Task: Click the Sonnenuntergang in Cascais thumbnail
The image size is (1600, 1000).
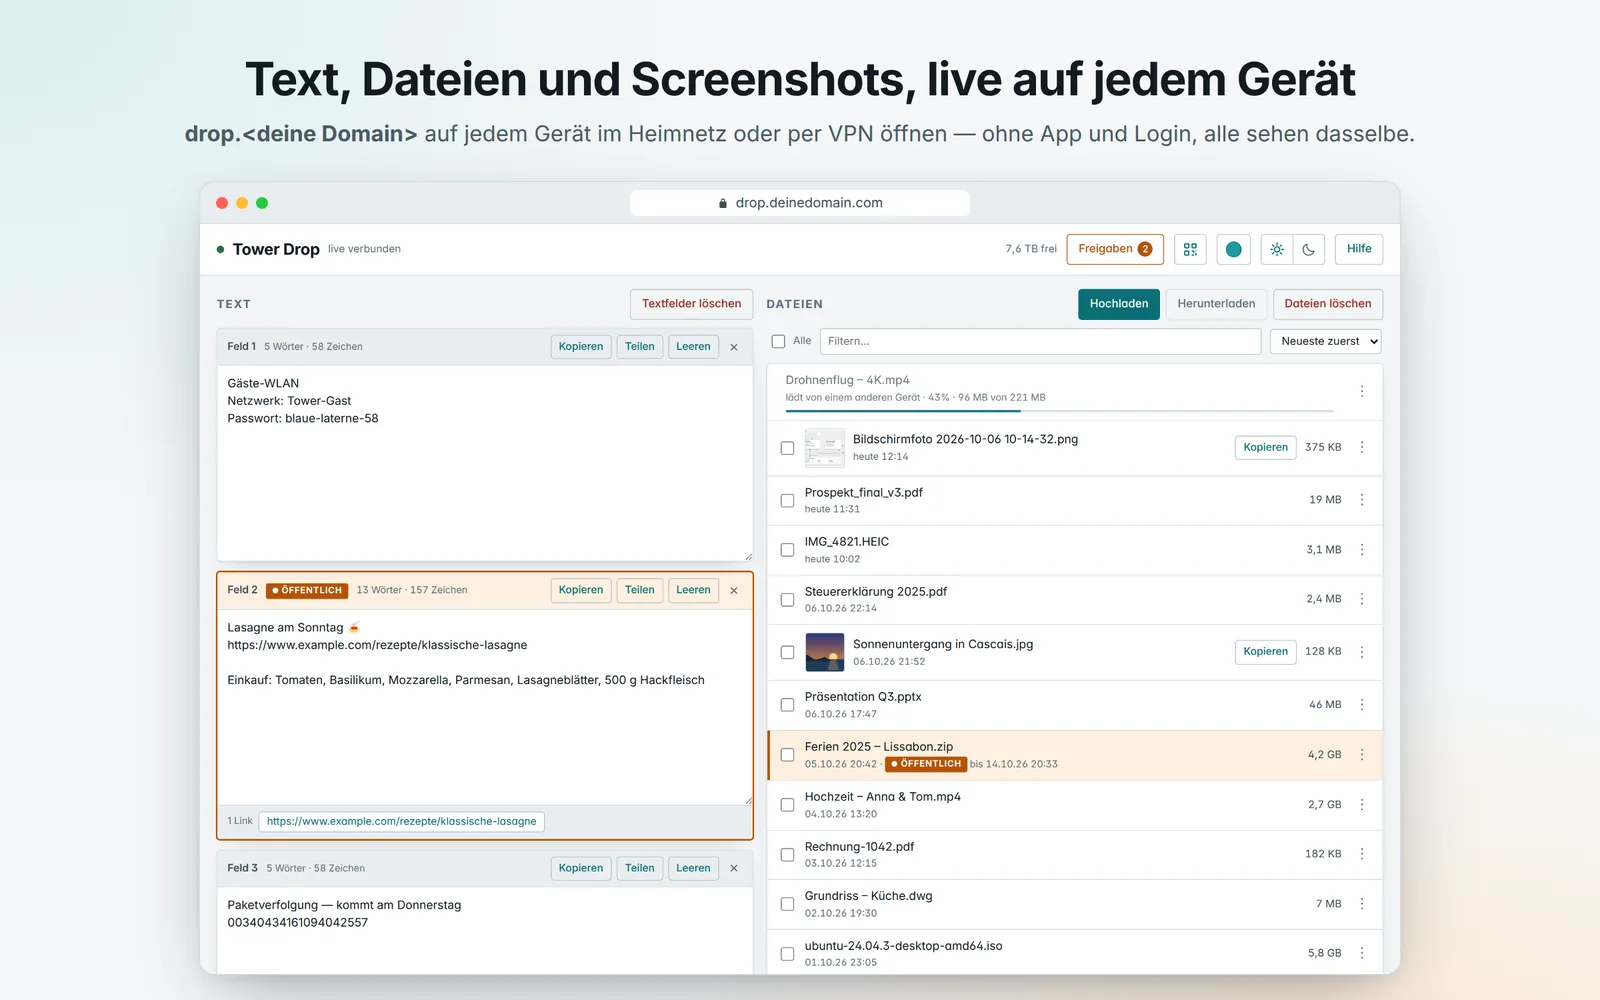Action: click(x=825, y=652)
